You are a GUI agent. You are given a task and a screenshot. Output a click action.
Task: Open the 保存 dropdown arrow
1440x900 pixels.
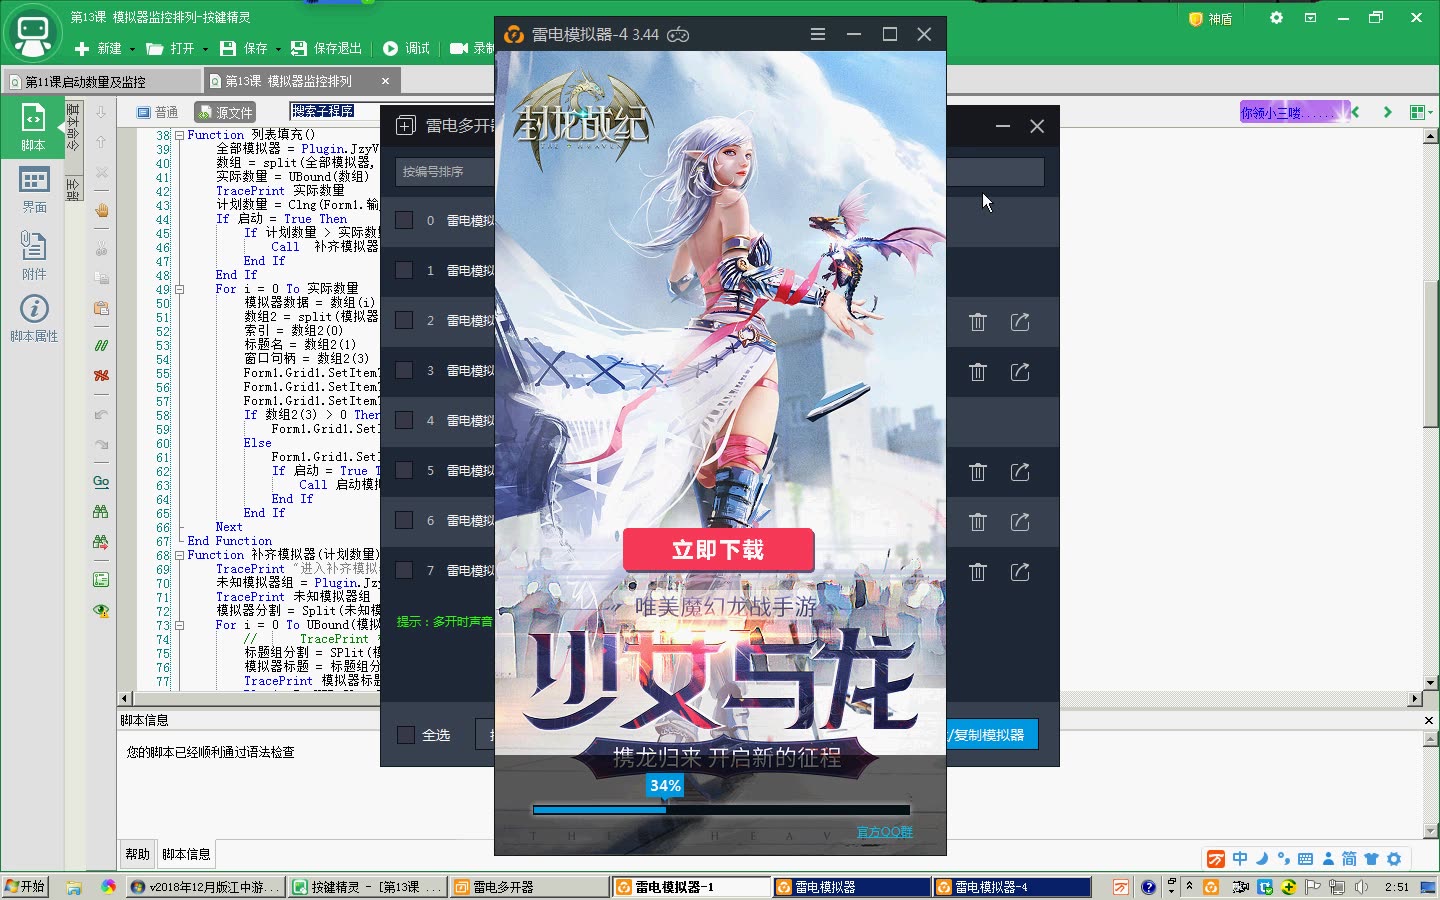278,49
